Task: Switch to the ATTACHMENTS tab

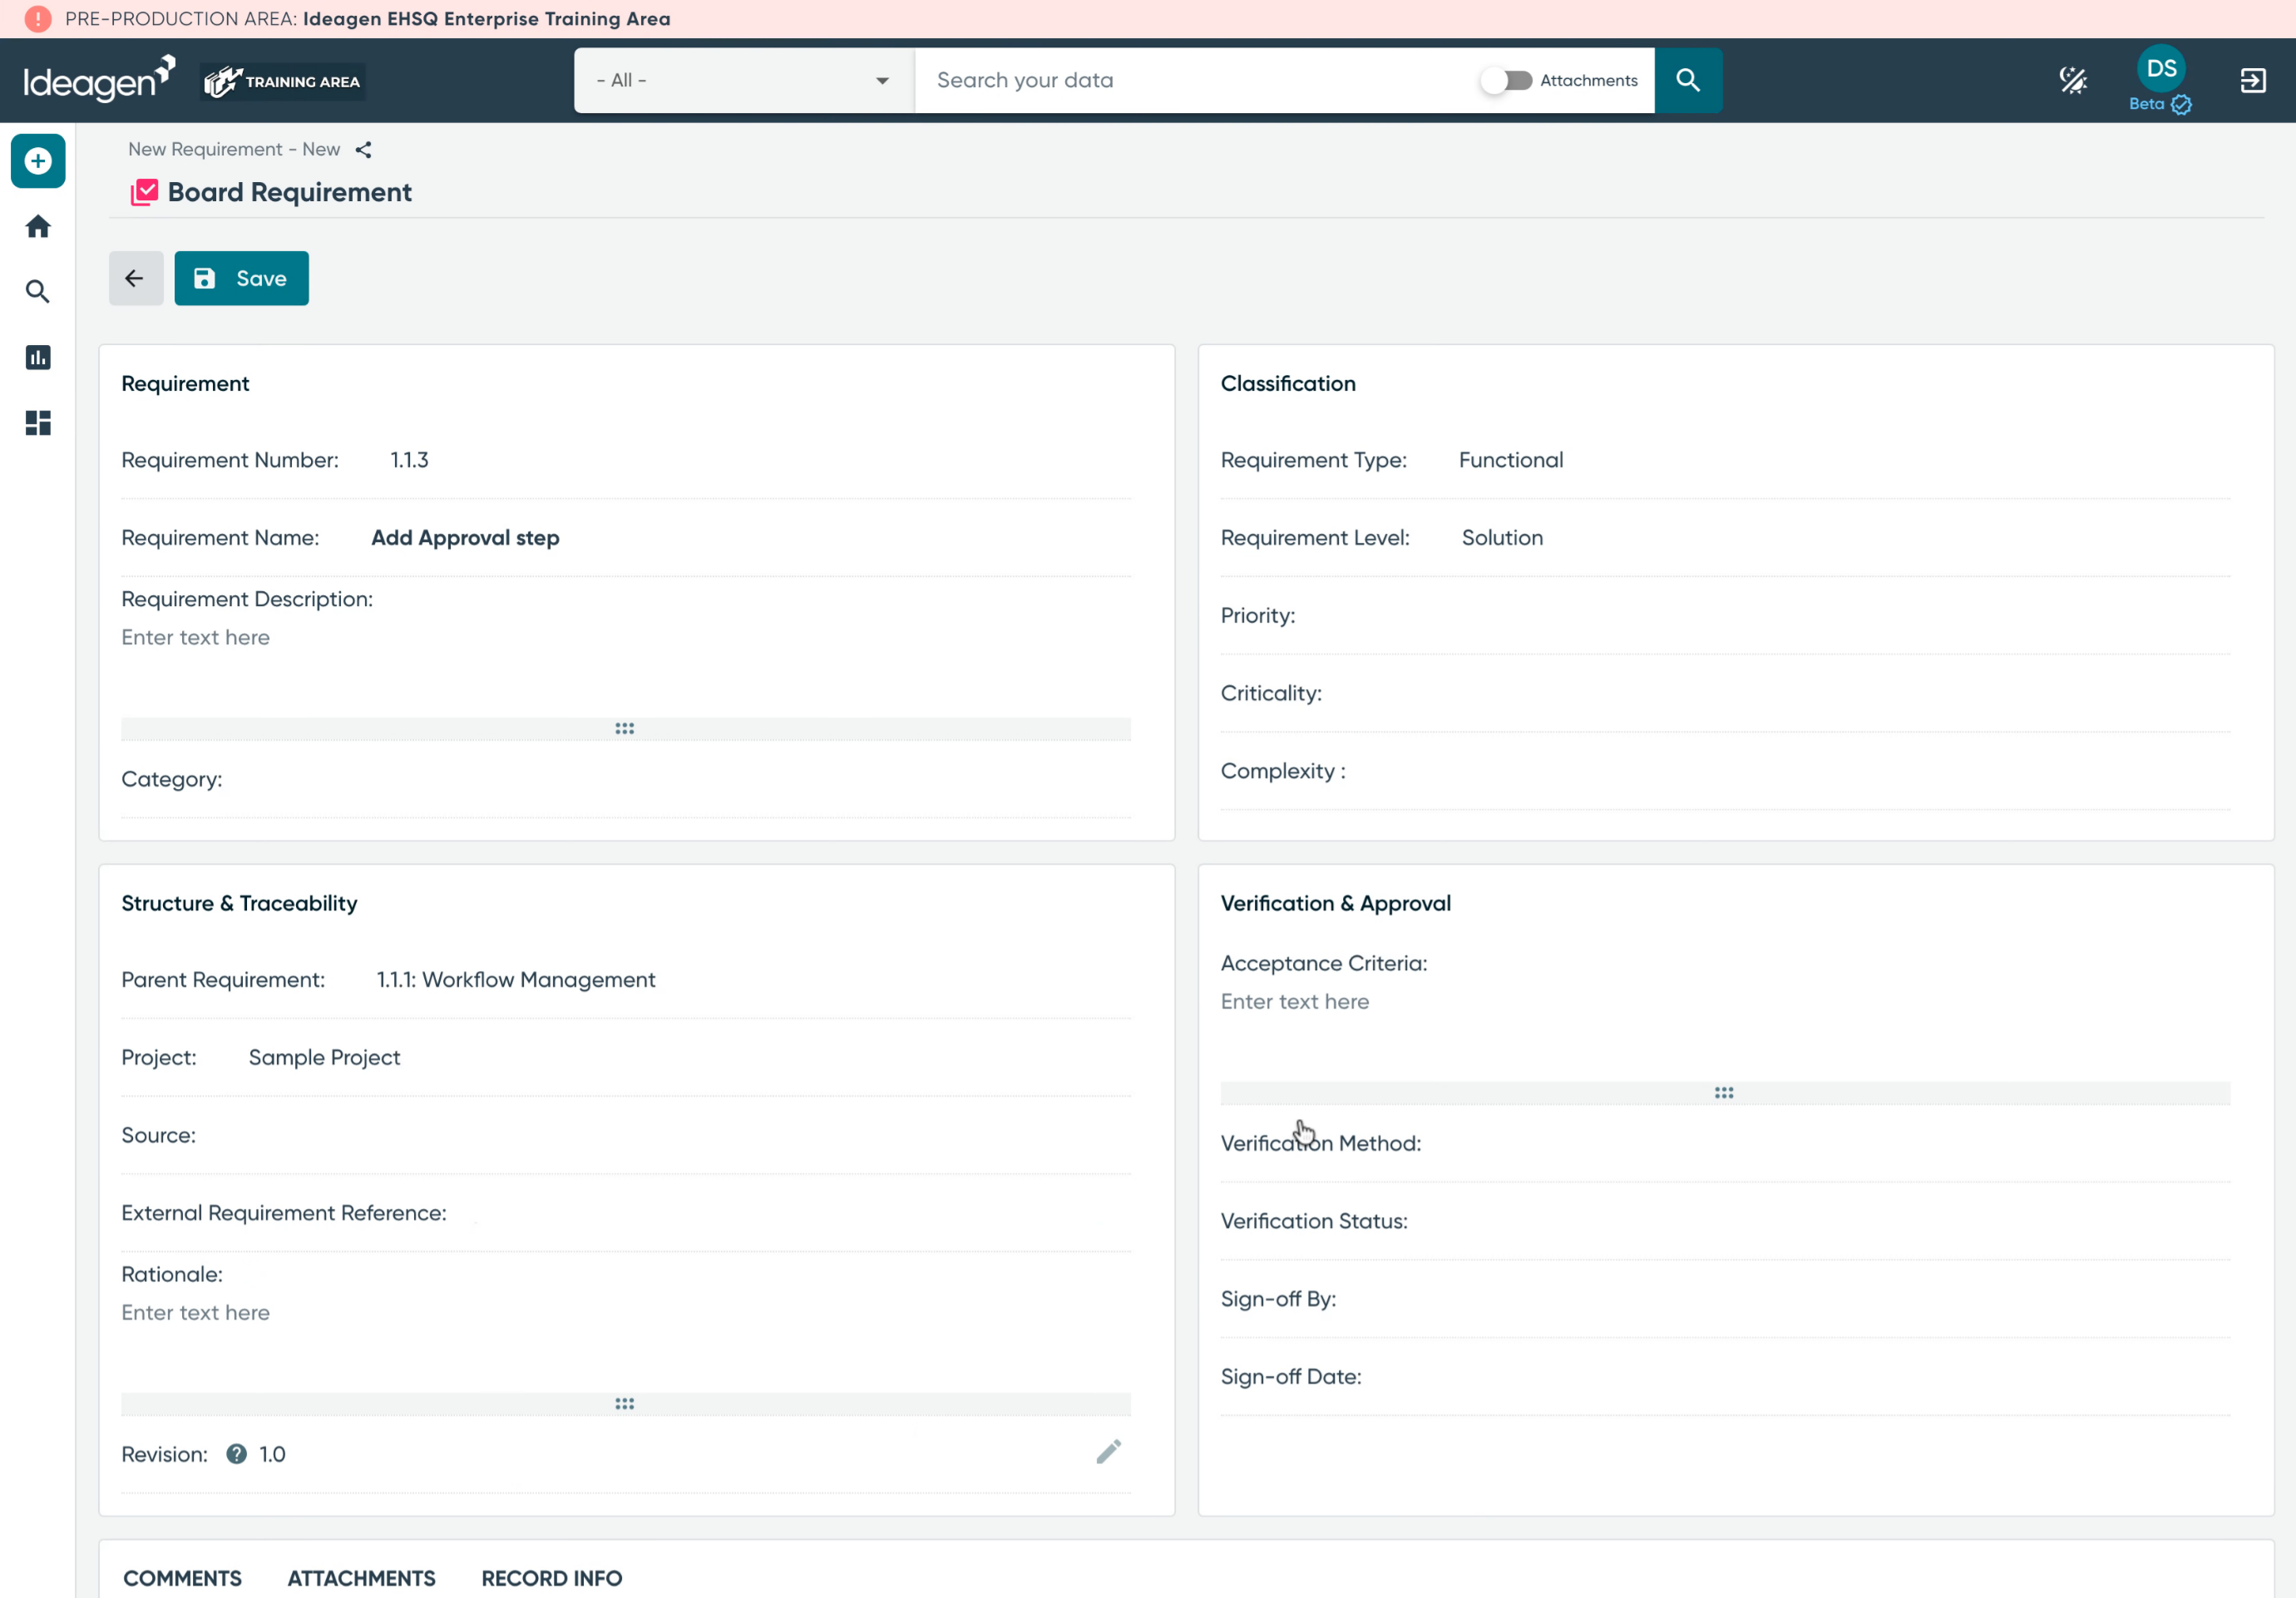Action: [x=361, y=1578]
